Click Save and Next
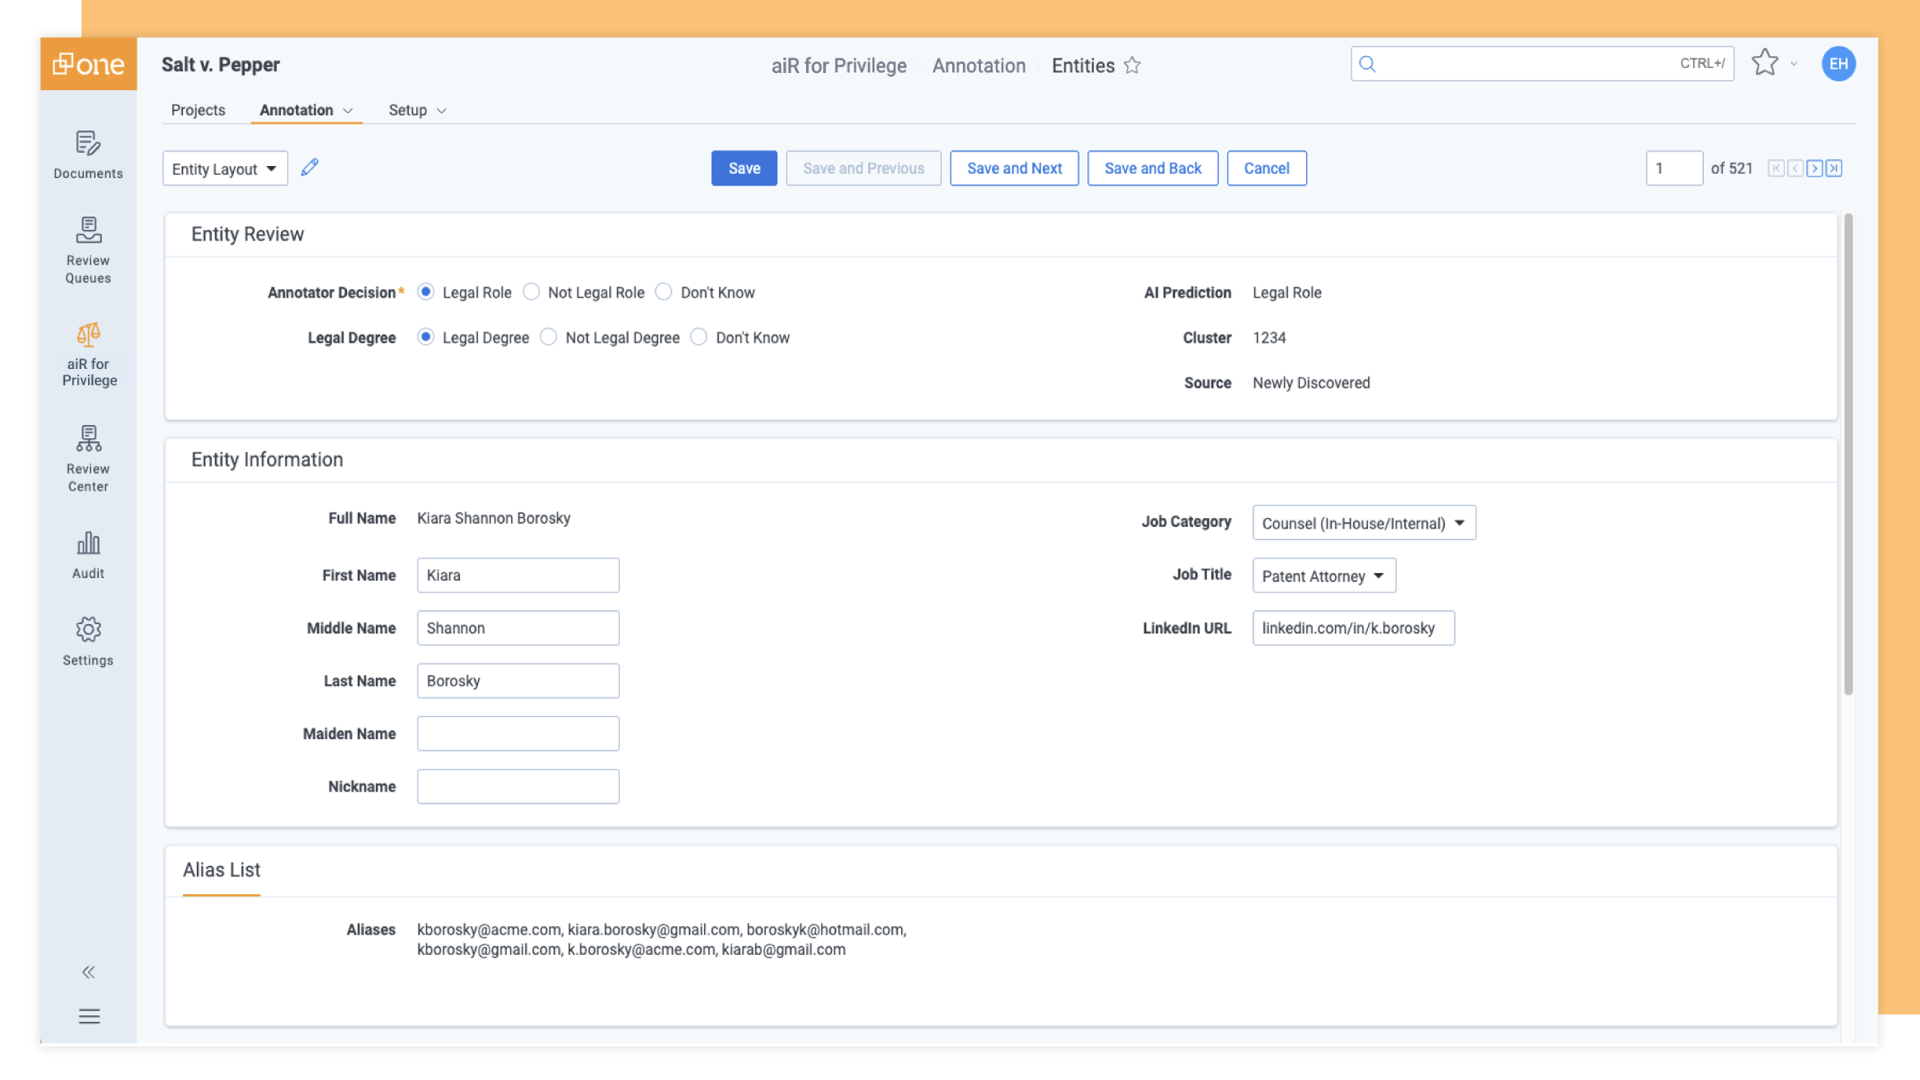Screen dimensions: 1920x1080 (x=1014, y=168)
